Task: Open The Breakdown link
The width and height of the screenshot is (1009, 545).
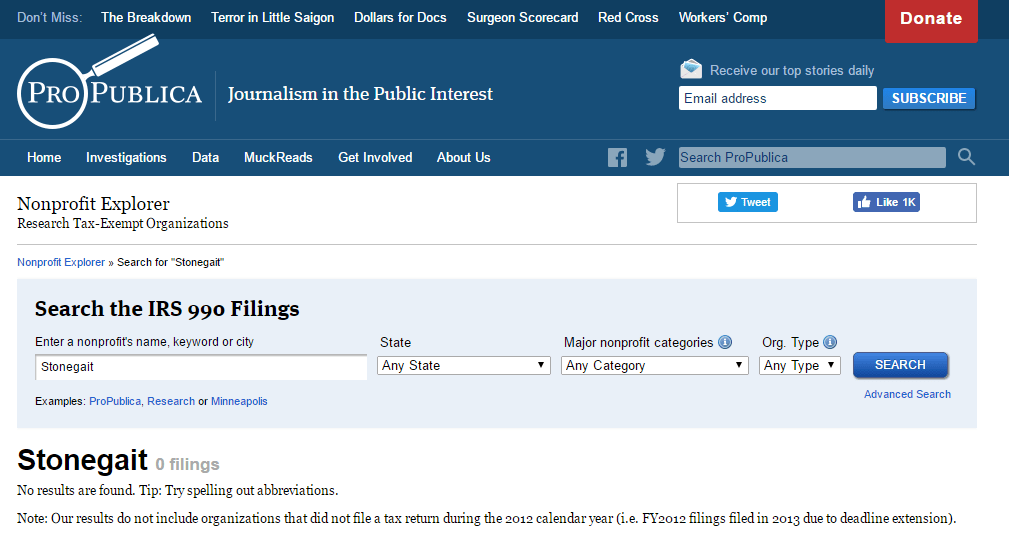Action: 146,18
